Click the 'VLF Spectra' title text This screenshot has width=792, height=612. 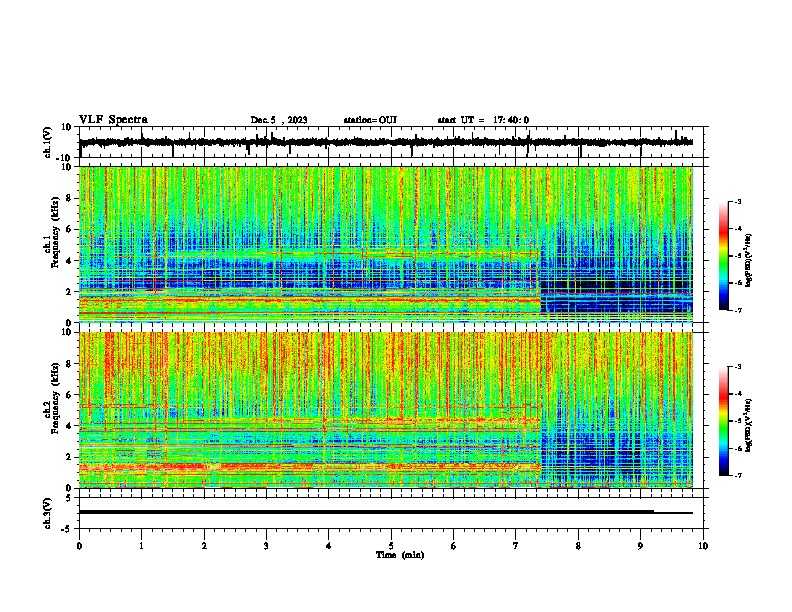[113, 120]
